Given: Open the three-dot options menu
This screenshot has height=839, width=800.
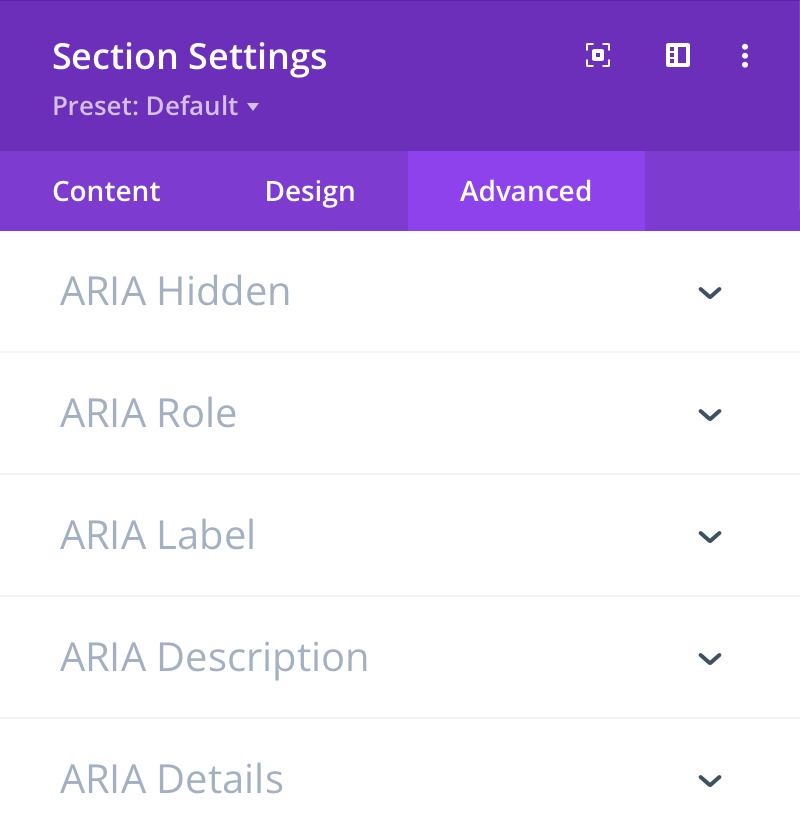Looking at the screenshot, I should [x=745, y=56].
